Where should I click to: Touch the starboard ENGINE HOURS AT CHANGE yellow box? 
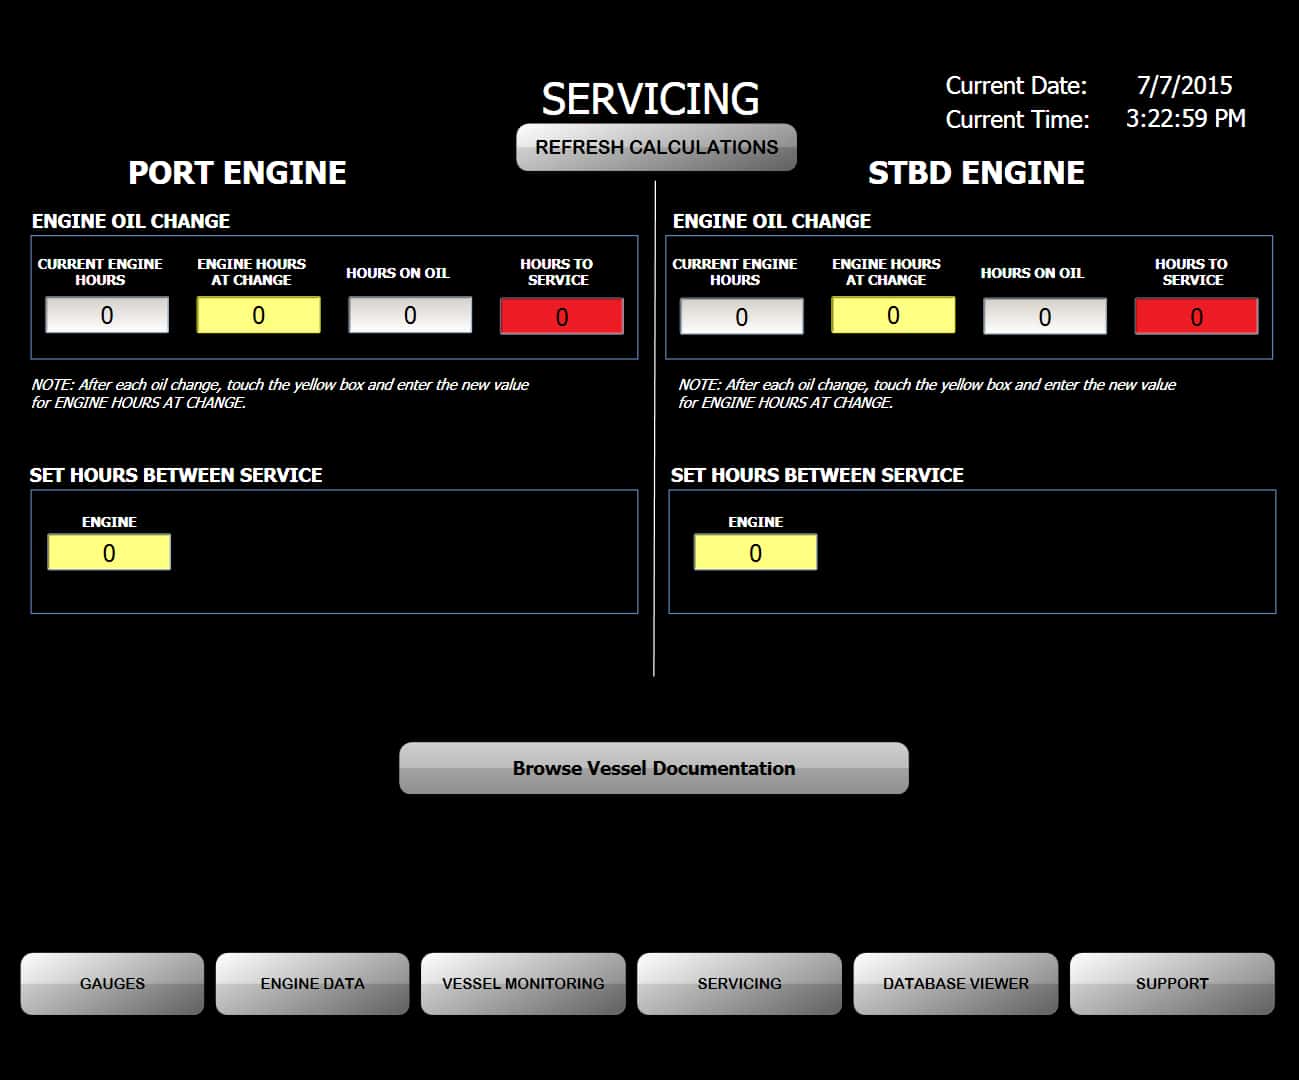pos(892,315)
